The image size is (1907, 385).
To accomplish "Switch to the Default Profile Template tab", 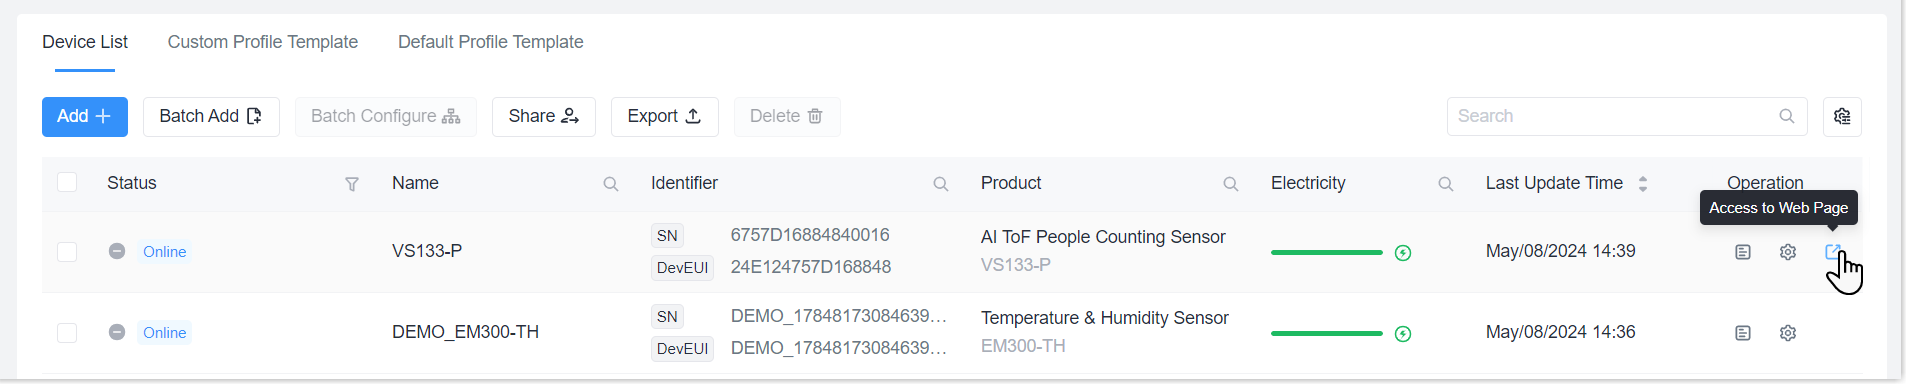I will click(x=491, y=42).
